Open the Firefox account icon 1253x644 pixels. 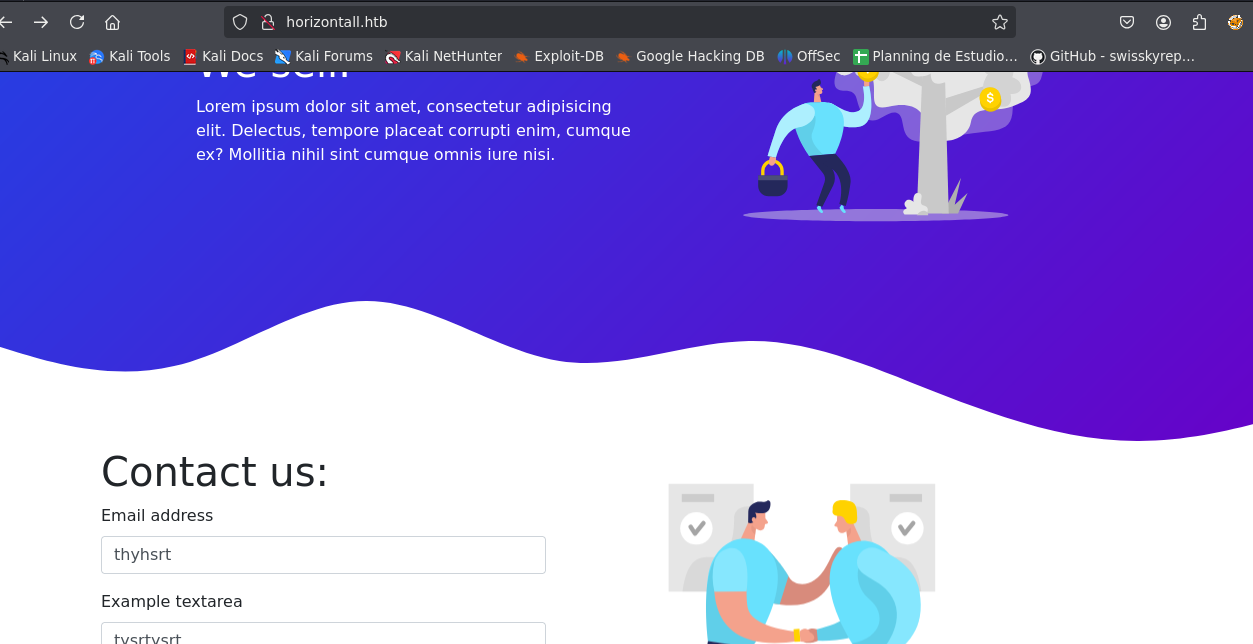1163,22
